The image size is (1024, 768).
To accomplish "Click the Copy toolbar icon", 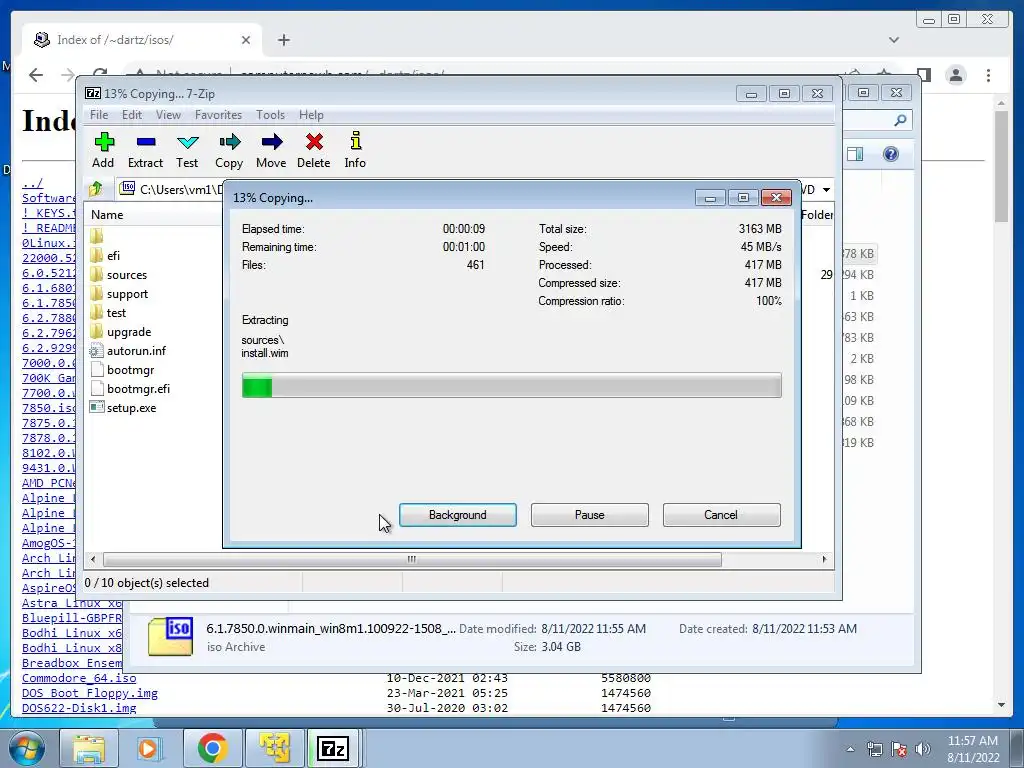I will point(229,150).
